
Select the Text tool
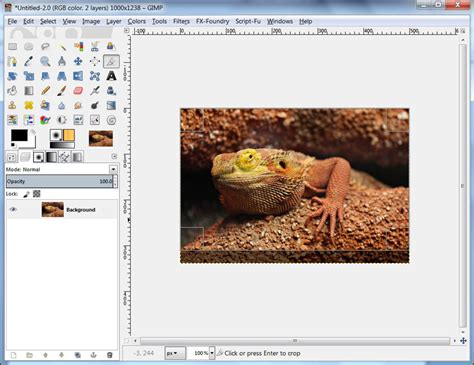(x=111, y=76)
